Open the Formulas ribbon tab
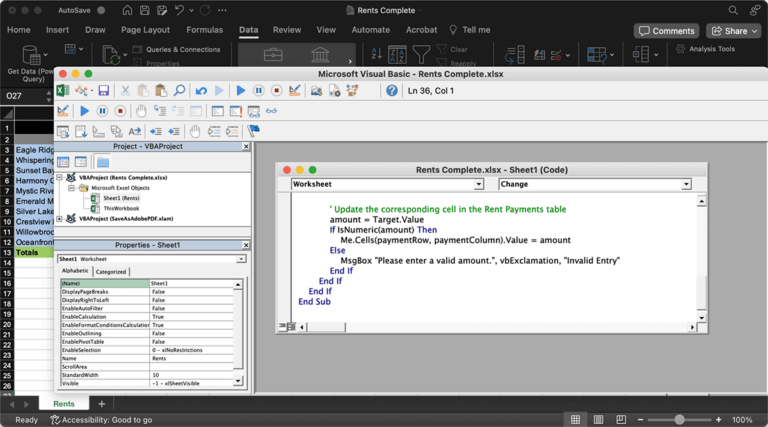This screenshot has width=768, height=427. (204, 30)
